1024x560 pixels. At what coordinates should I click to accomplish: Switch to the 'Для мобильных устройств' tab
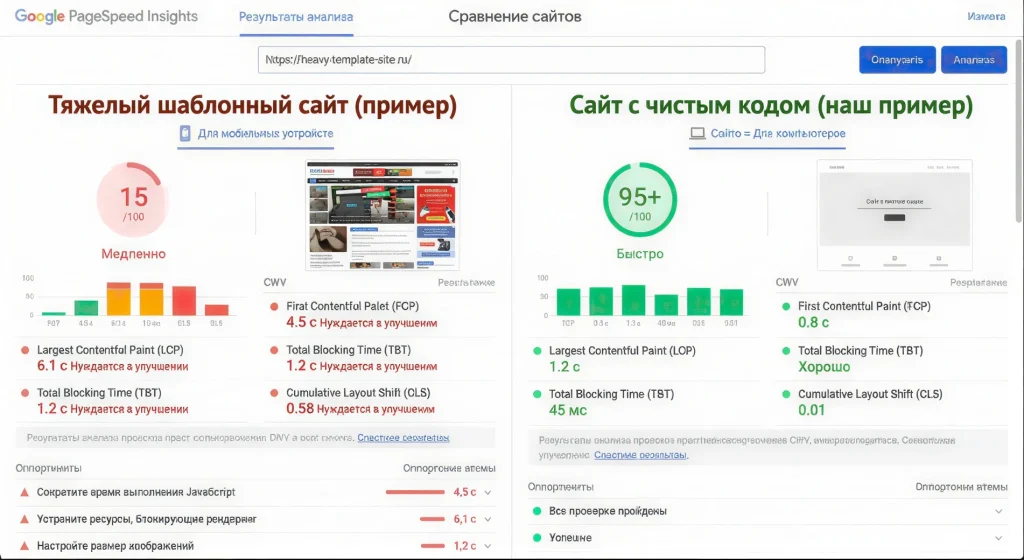(256, 134)
